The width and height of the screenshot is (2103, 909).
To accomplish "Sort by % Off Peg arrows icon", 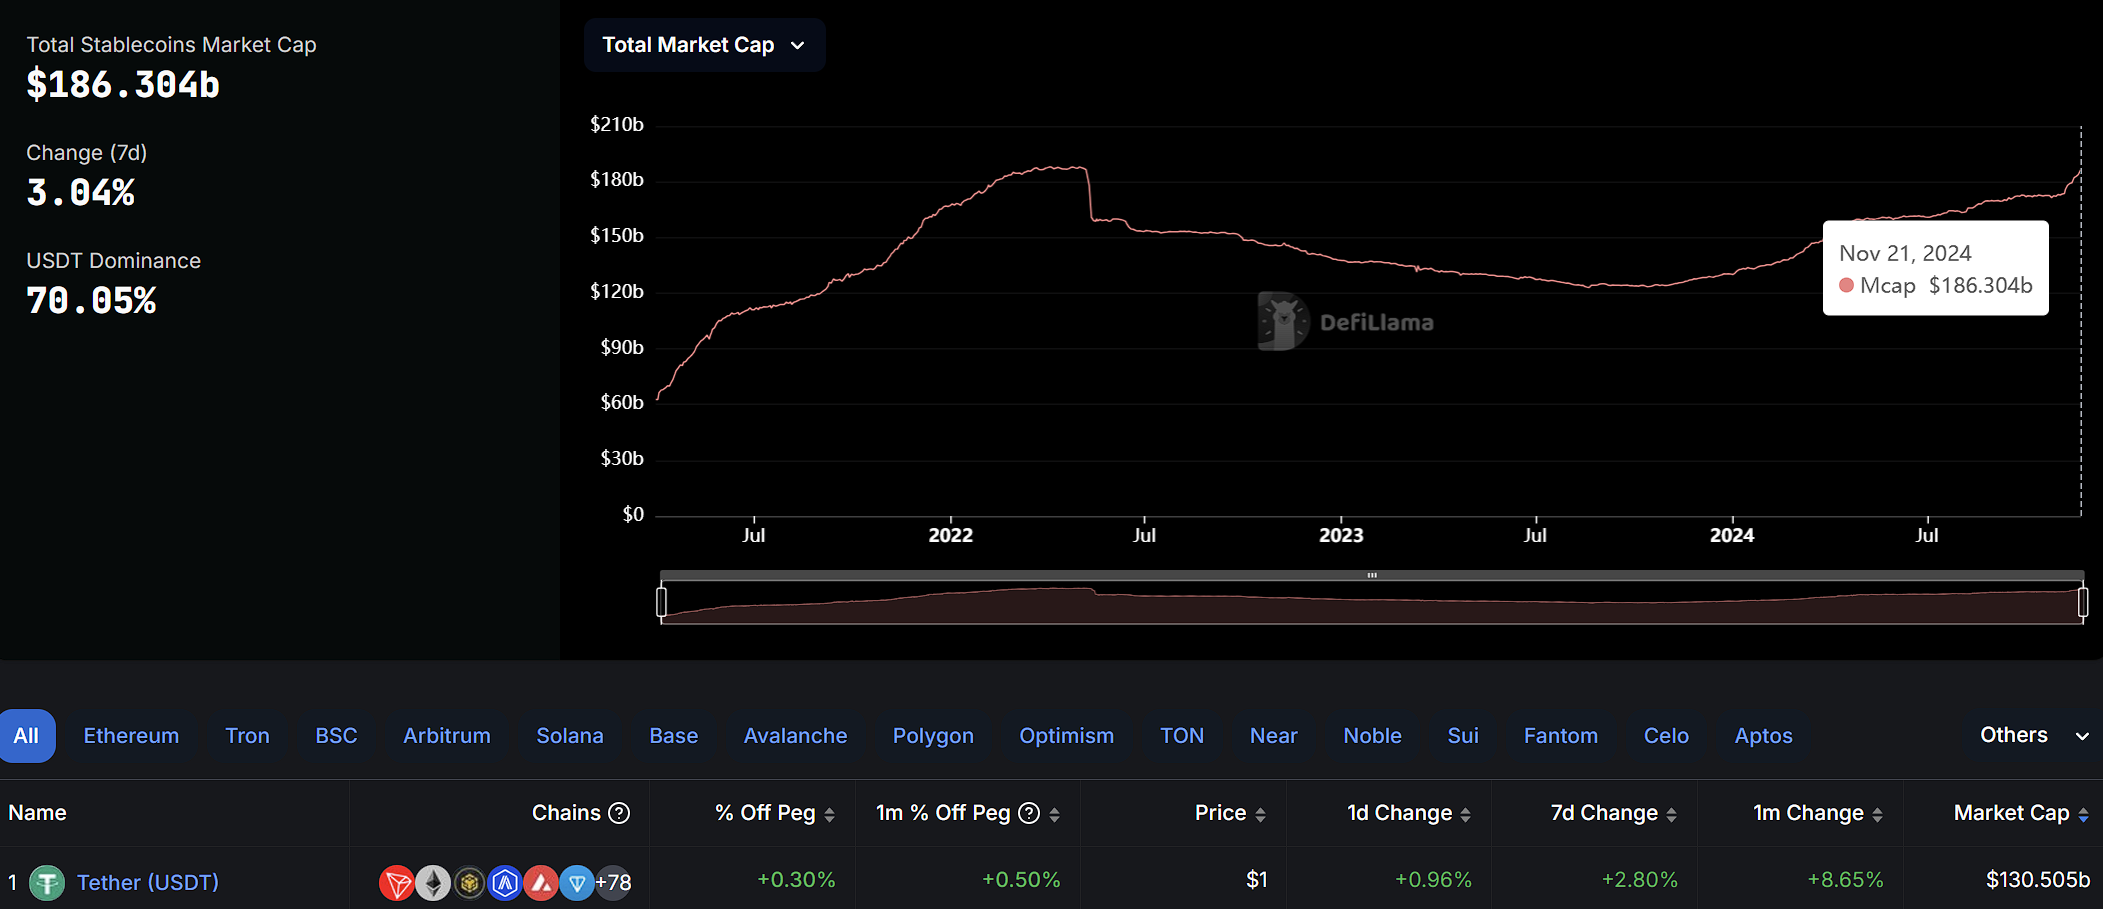I will click(x=829, y=815).
